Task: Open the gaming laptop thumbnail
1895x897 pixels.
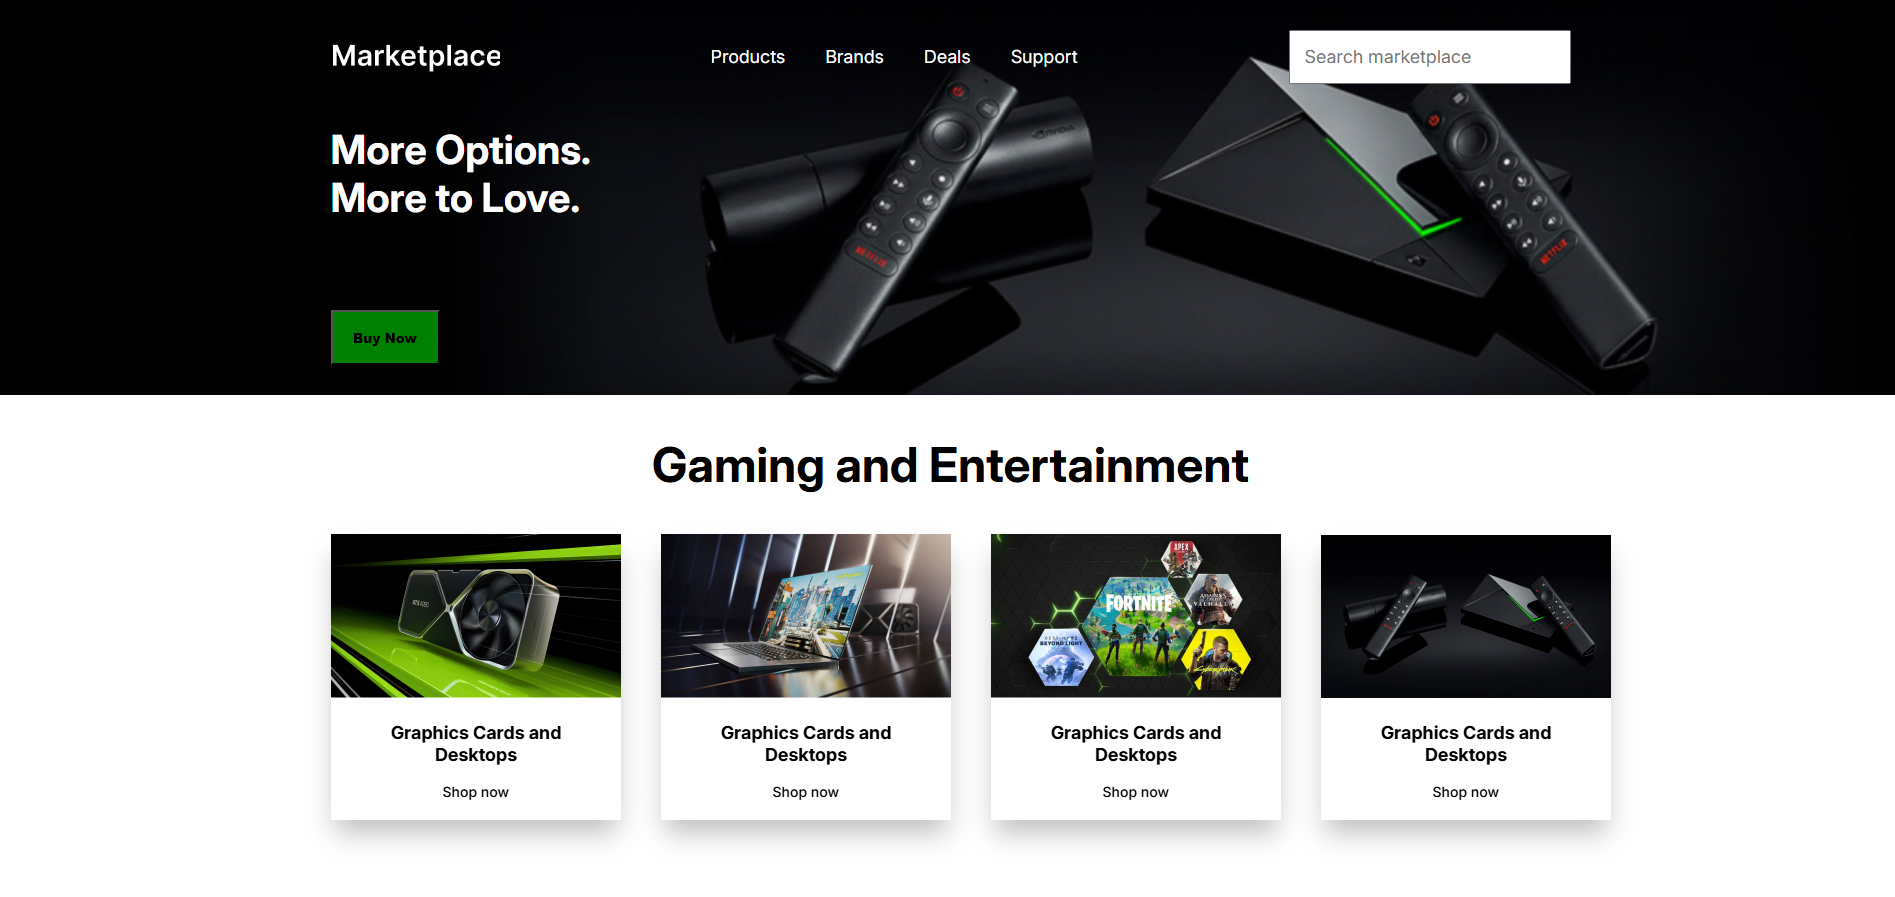Action: (x=806, y=616)
